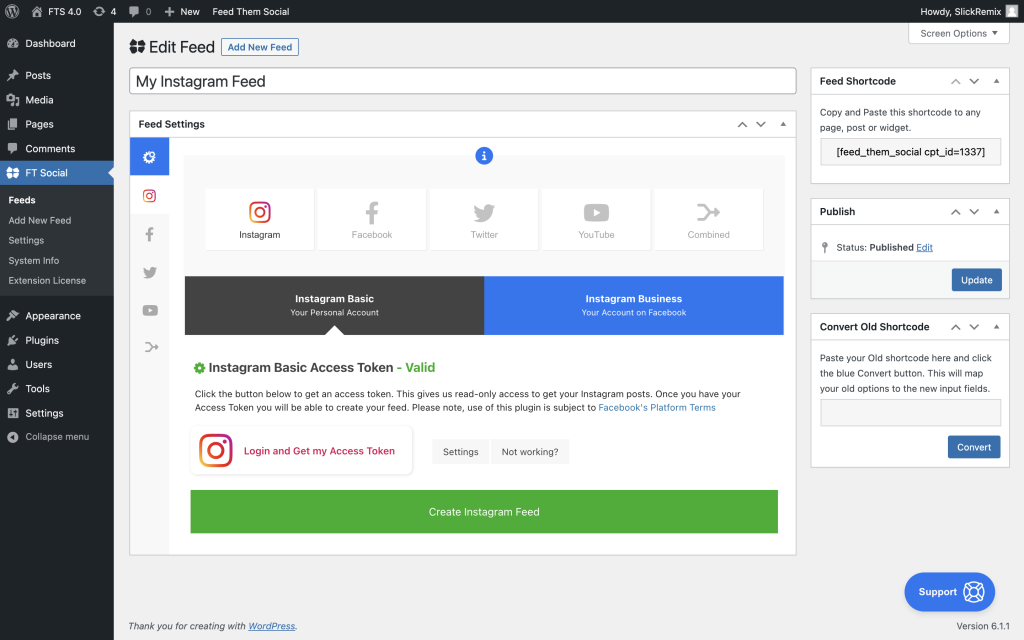Image resolution: width=1024 pixels, height=640 pixels.
Task: Open the FTS 4.0 site home link
Action: pyautogui.click(x=56, y=11)
